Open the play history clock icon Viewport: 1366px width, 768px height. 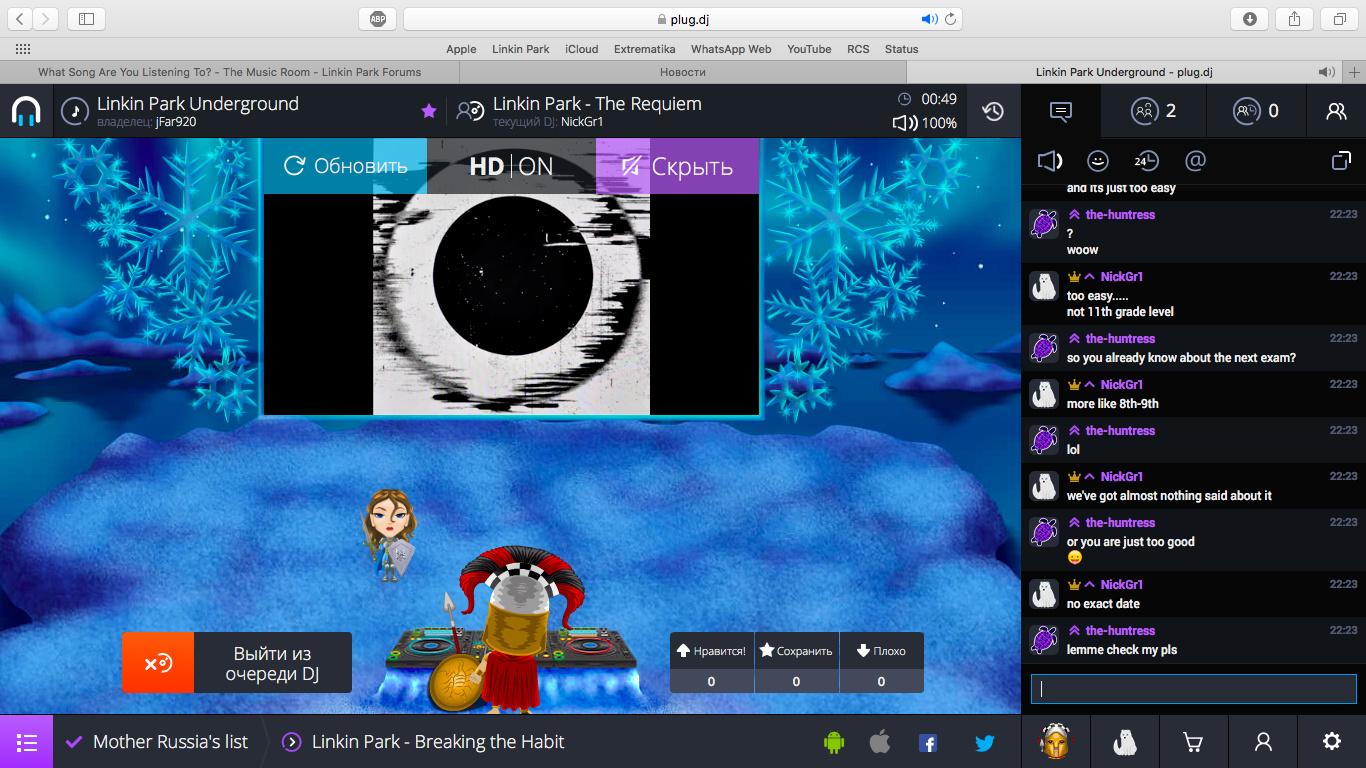pos(993,111)
